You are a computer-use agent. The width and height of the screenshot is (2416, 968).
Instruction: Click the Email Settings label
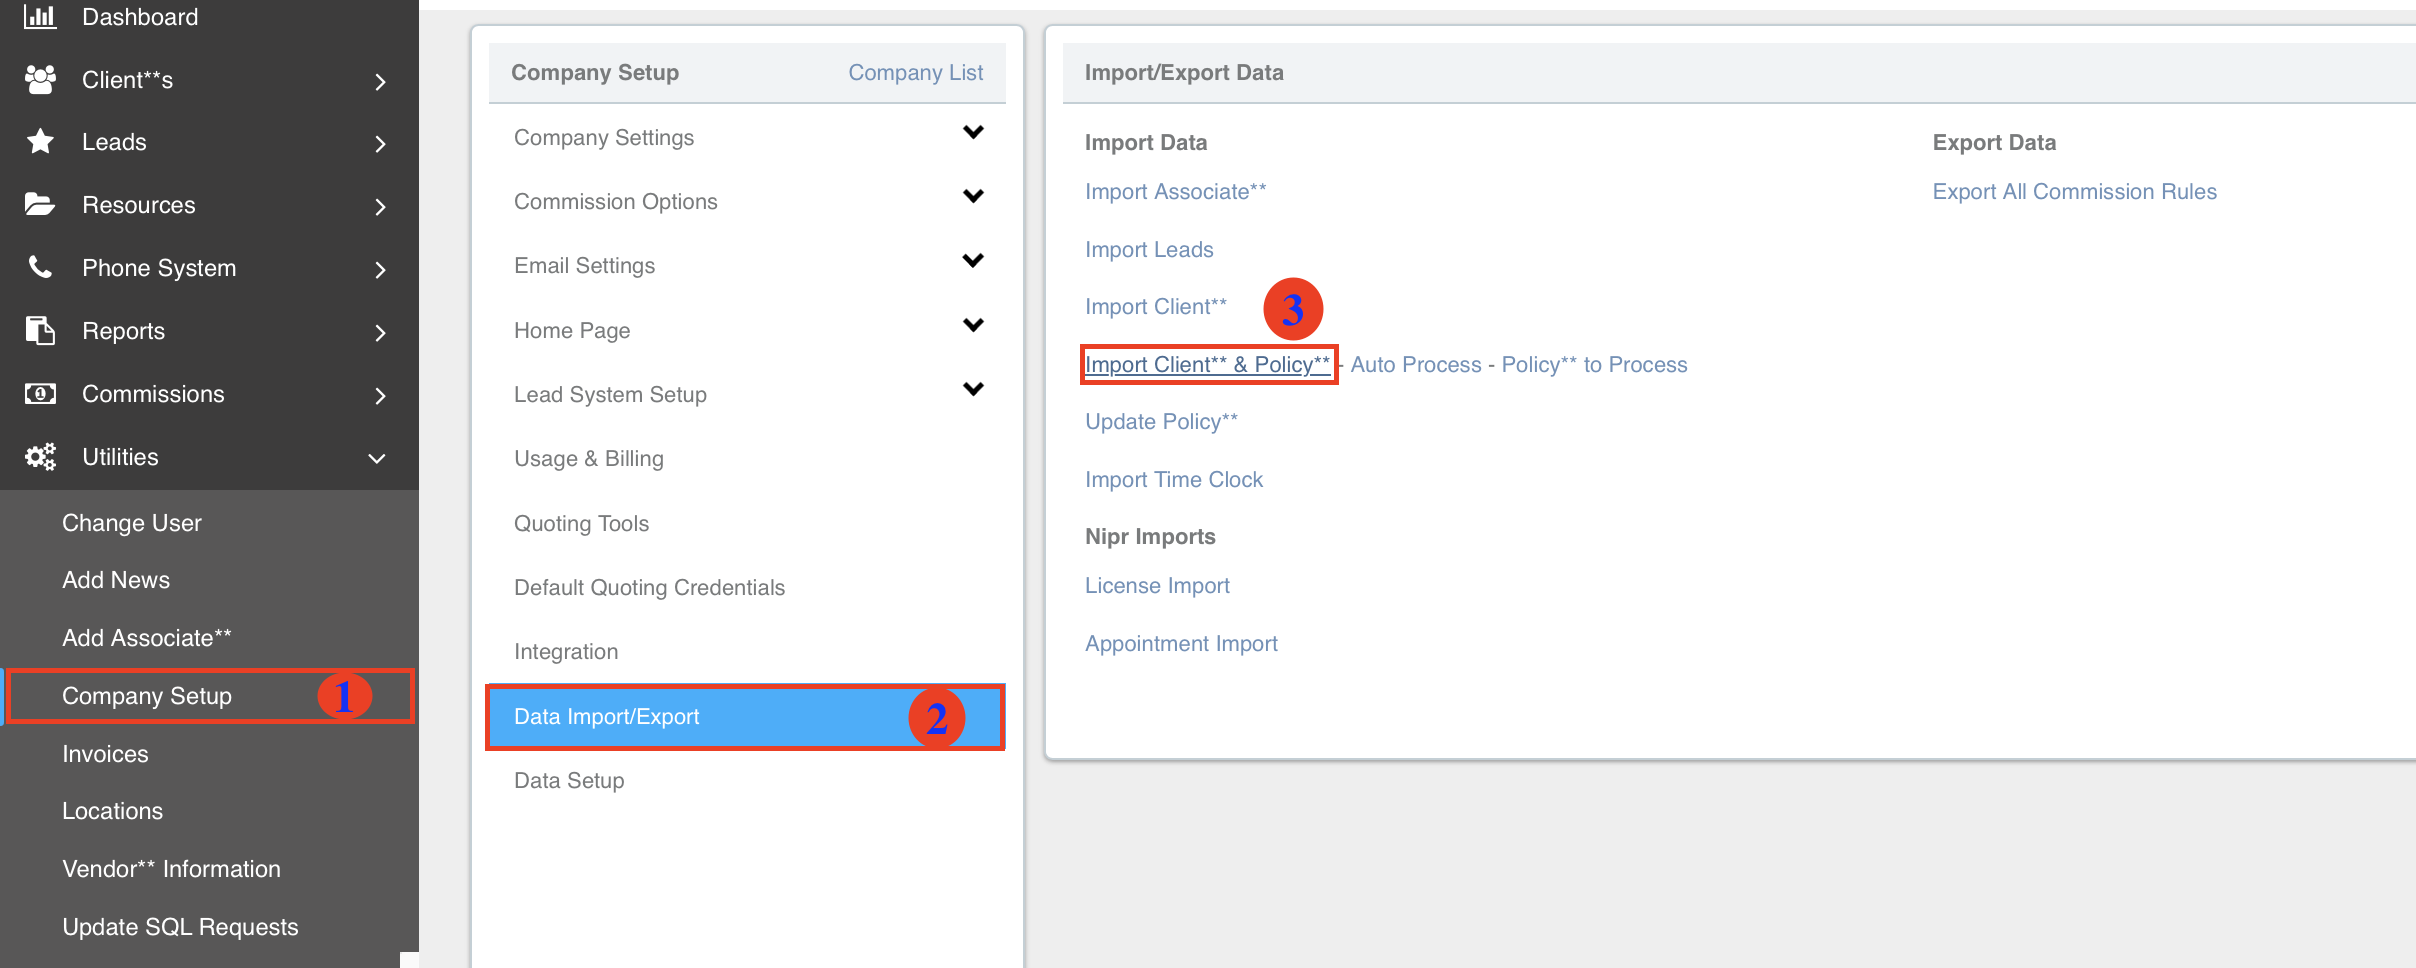coord(585,266)
